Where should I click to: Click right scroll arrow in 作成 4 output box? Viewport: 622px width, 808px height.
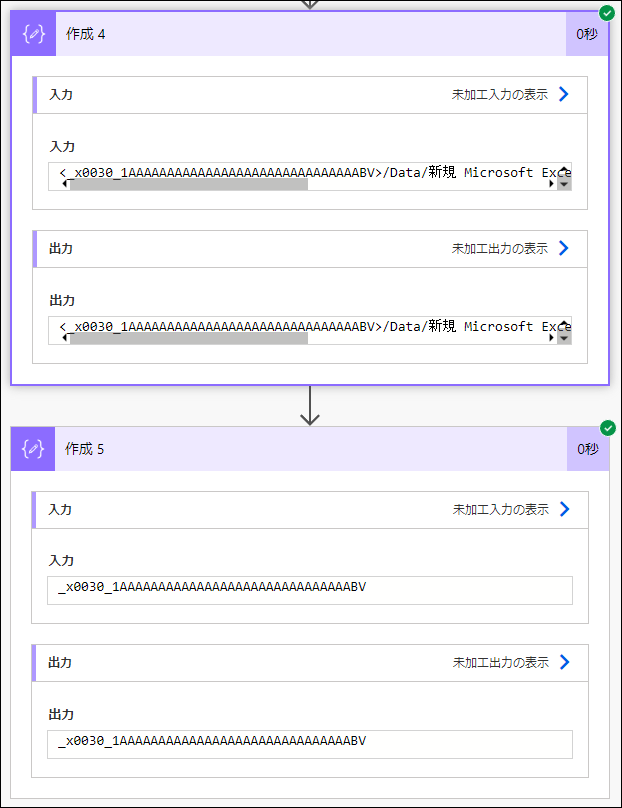pyautogui.click(x=551, y=338)
